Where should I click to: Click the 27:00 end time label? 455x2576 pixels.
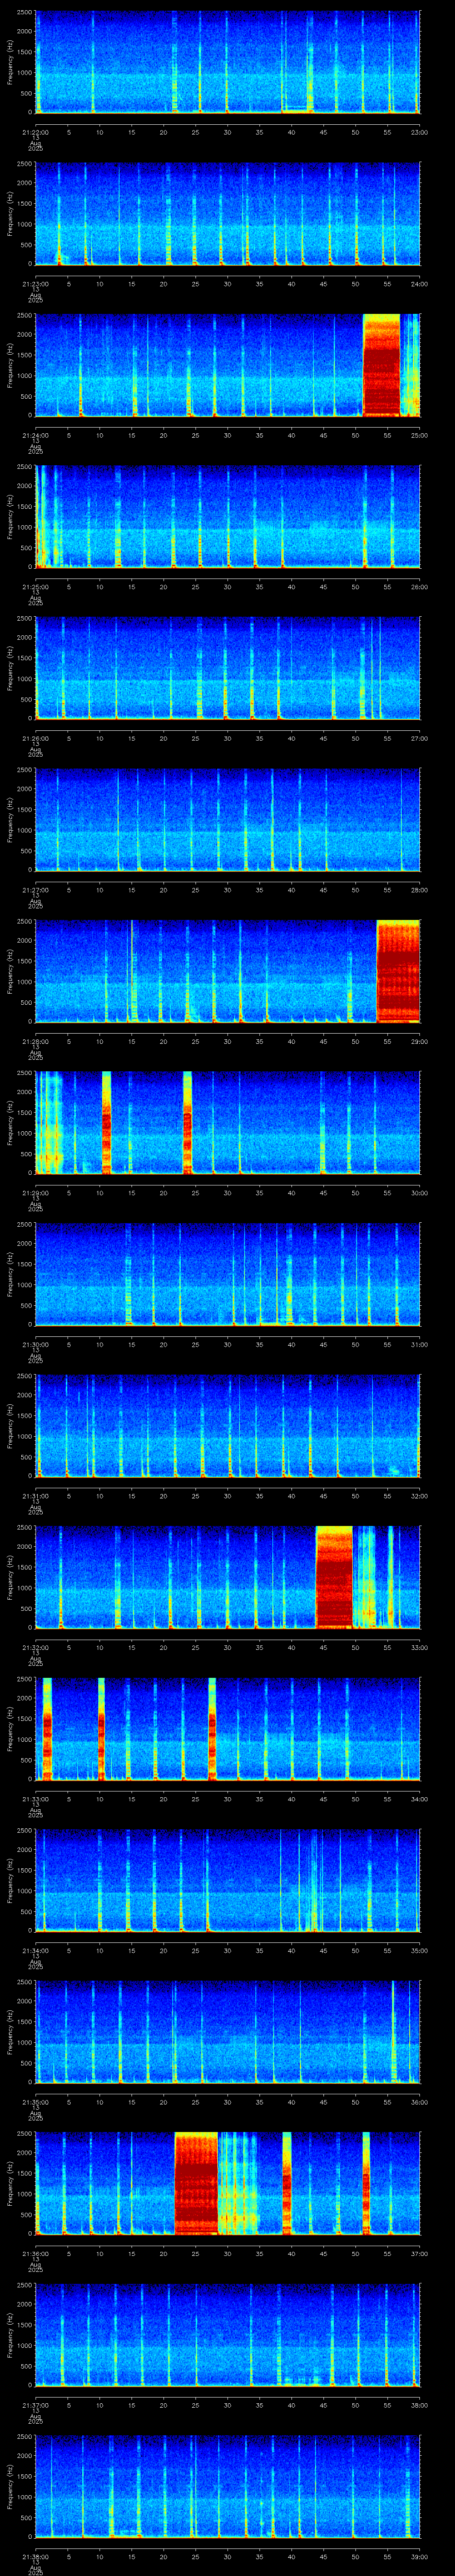[x=419, y=738]
